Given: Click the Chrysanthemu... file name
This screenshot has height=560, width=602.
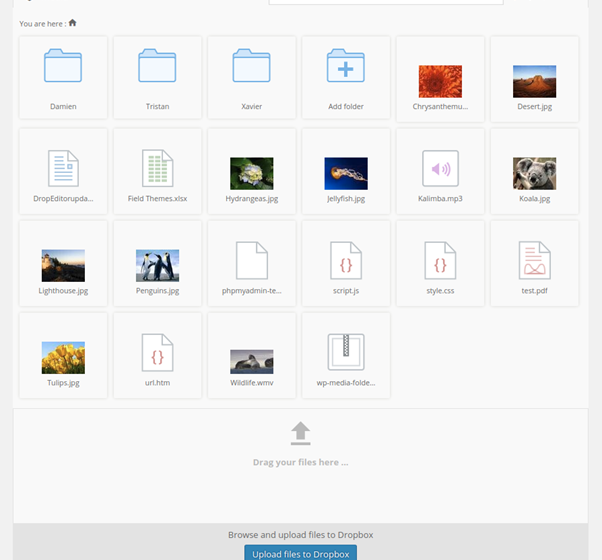Looking at the screenshot, I should tap(440, 107).
